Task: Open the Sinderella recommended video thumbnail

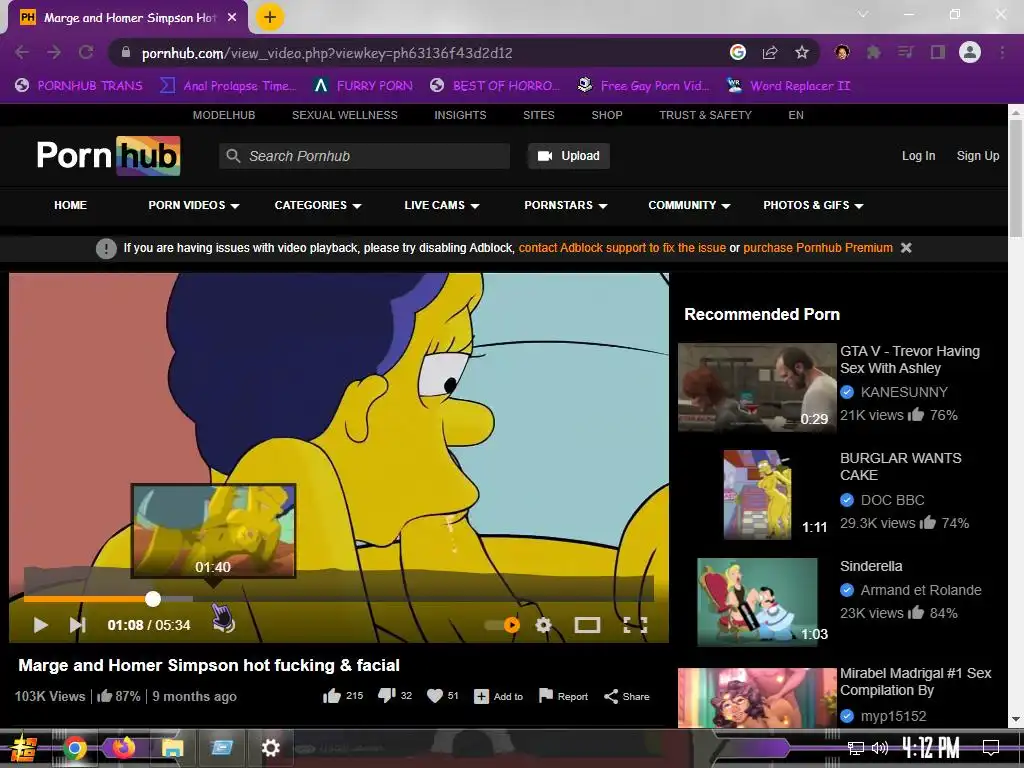Action: pyautogui.click(x=757, y=601)
